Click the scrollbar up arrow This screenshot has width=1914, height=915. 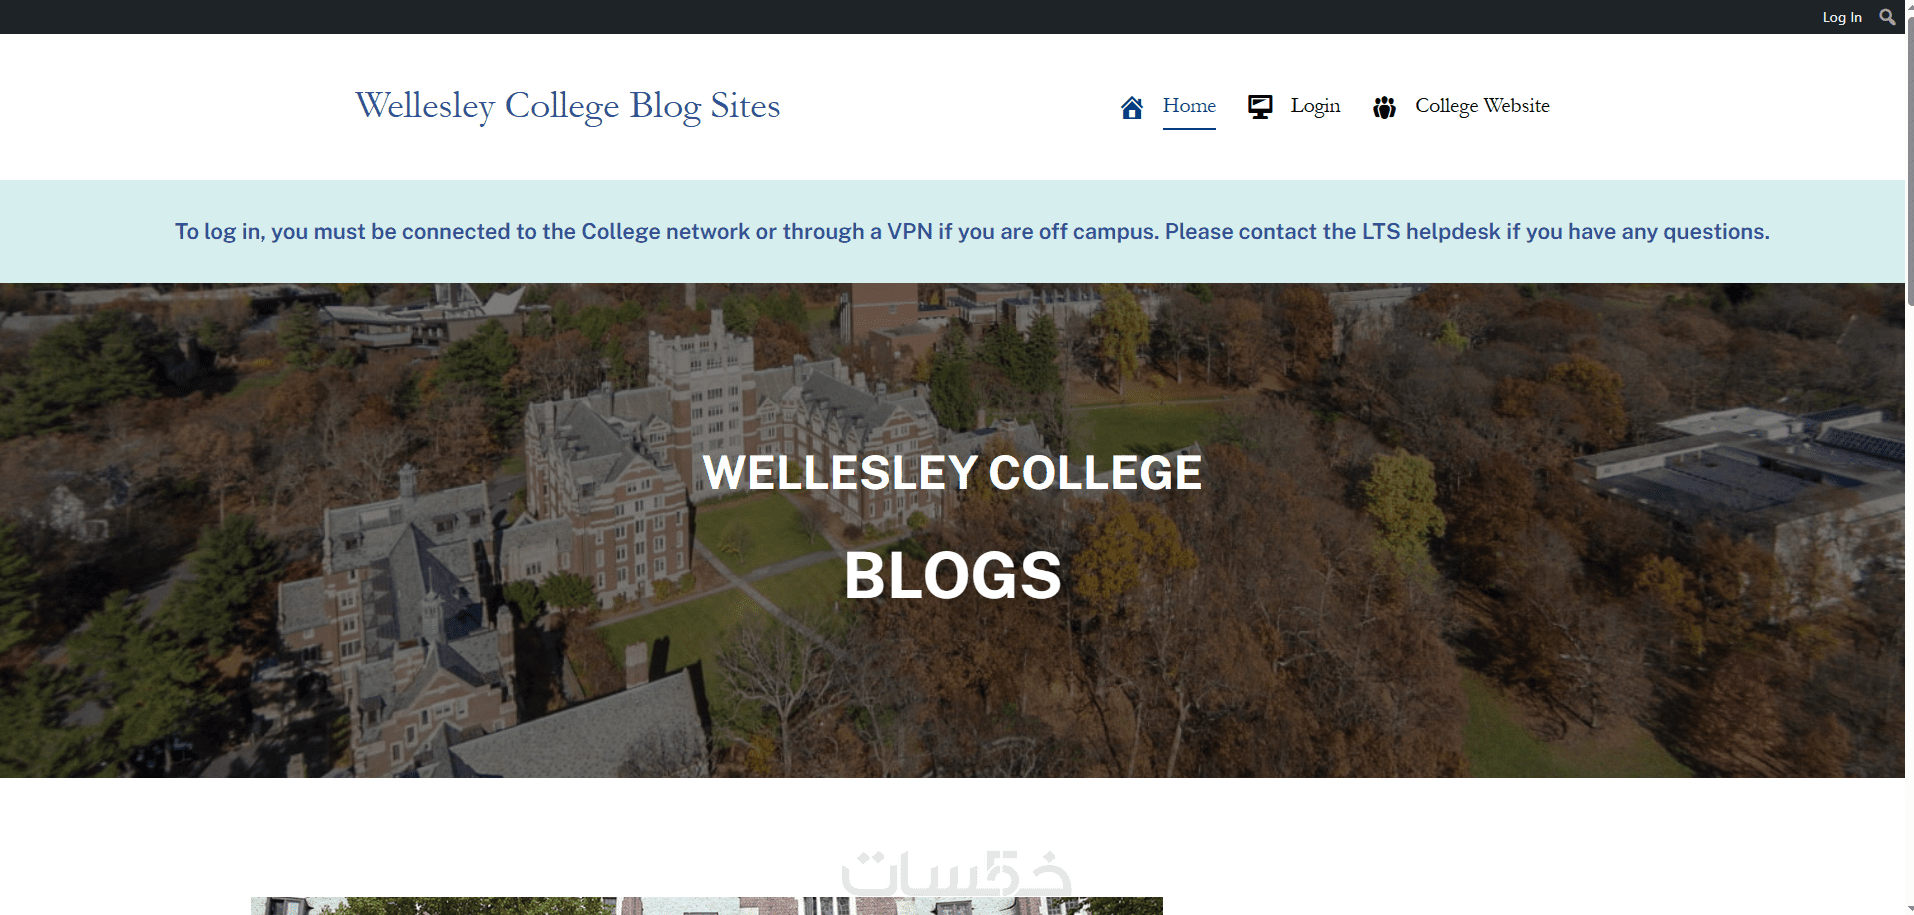(1909, 5)
